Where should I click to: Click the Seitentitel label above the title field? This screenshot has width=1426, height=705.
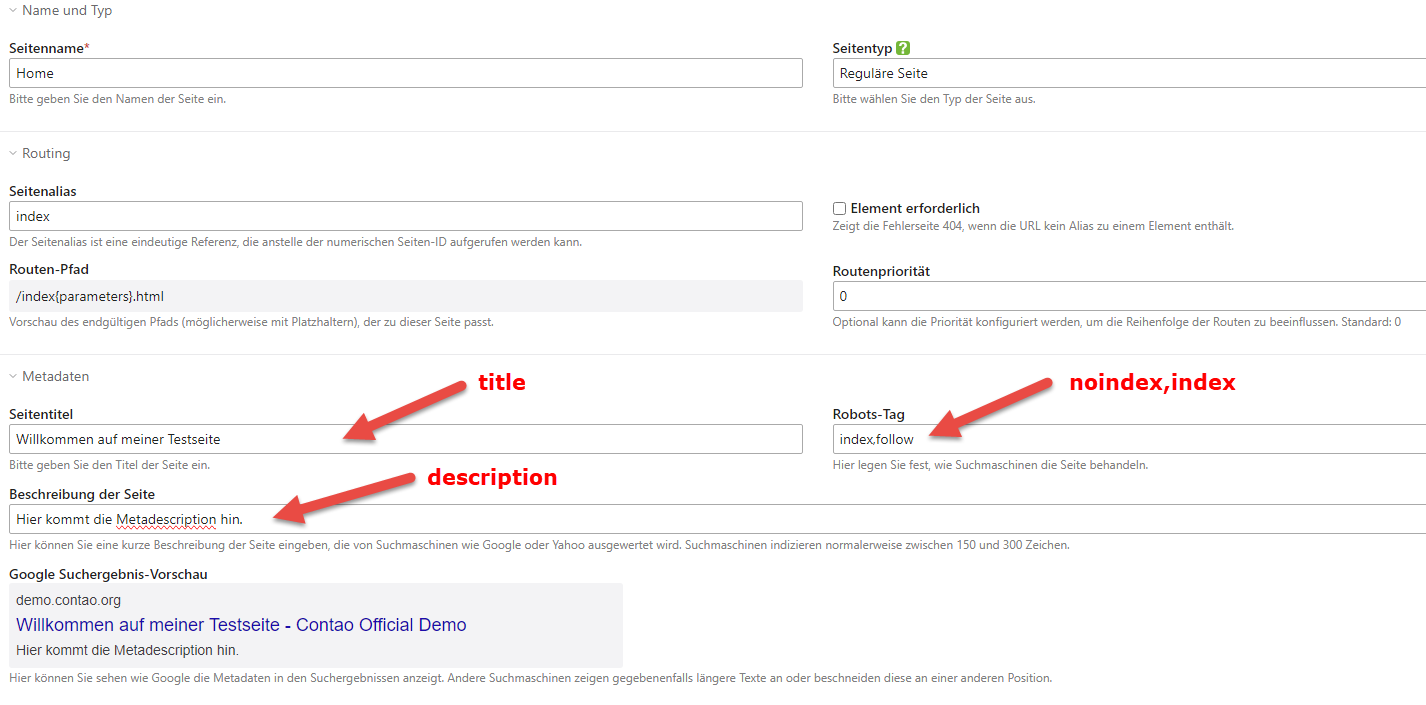click(x=41, y=414)
